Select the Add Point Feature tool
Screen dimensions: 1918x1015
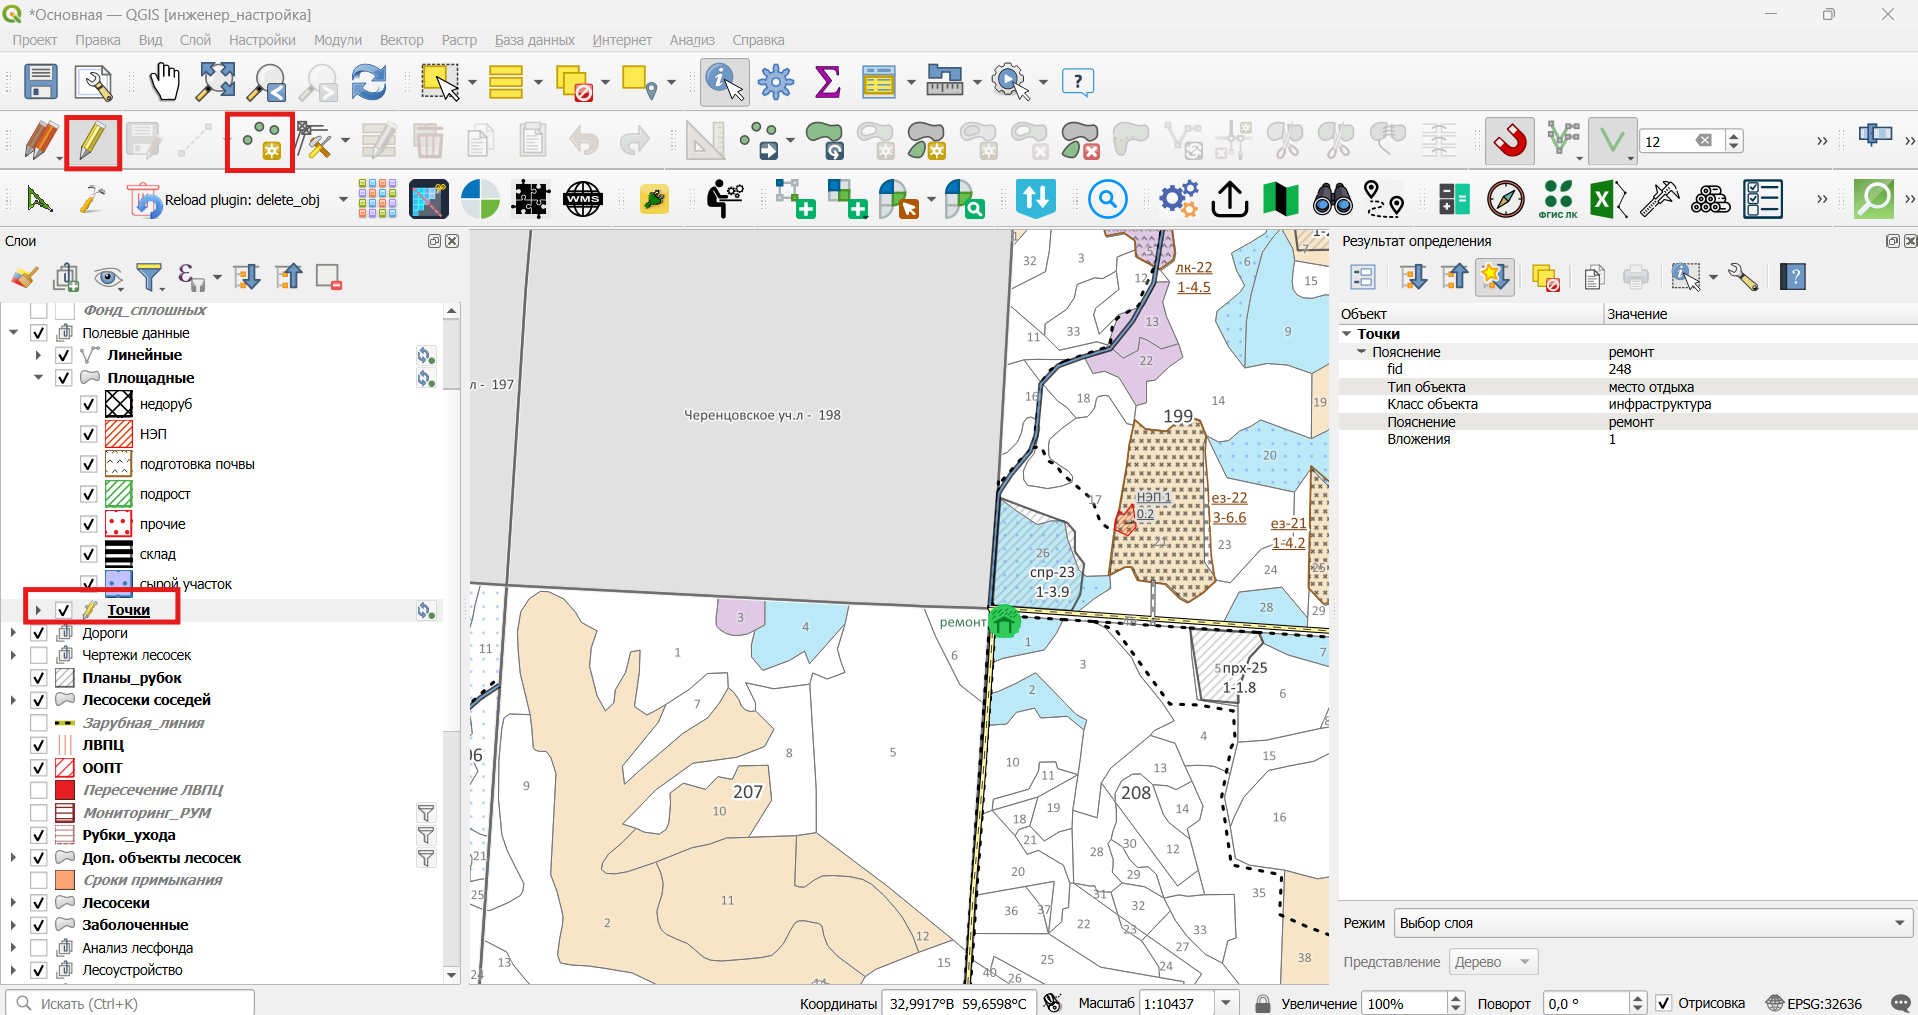(x=260, y=141)
